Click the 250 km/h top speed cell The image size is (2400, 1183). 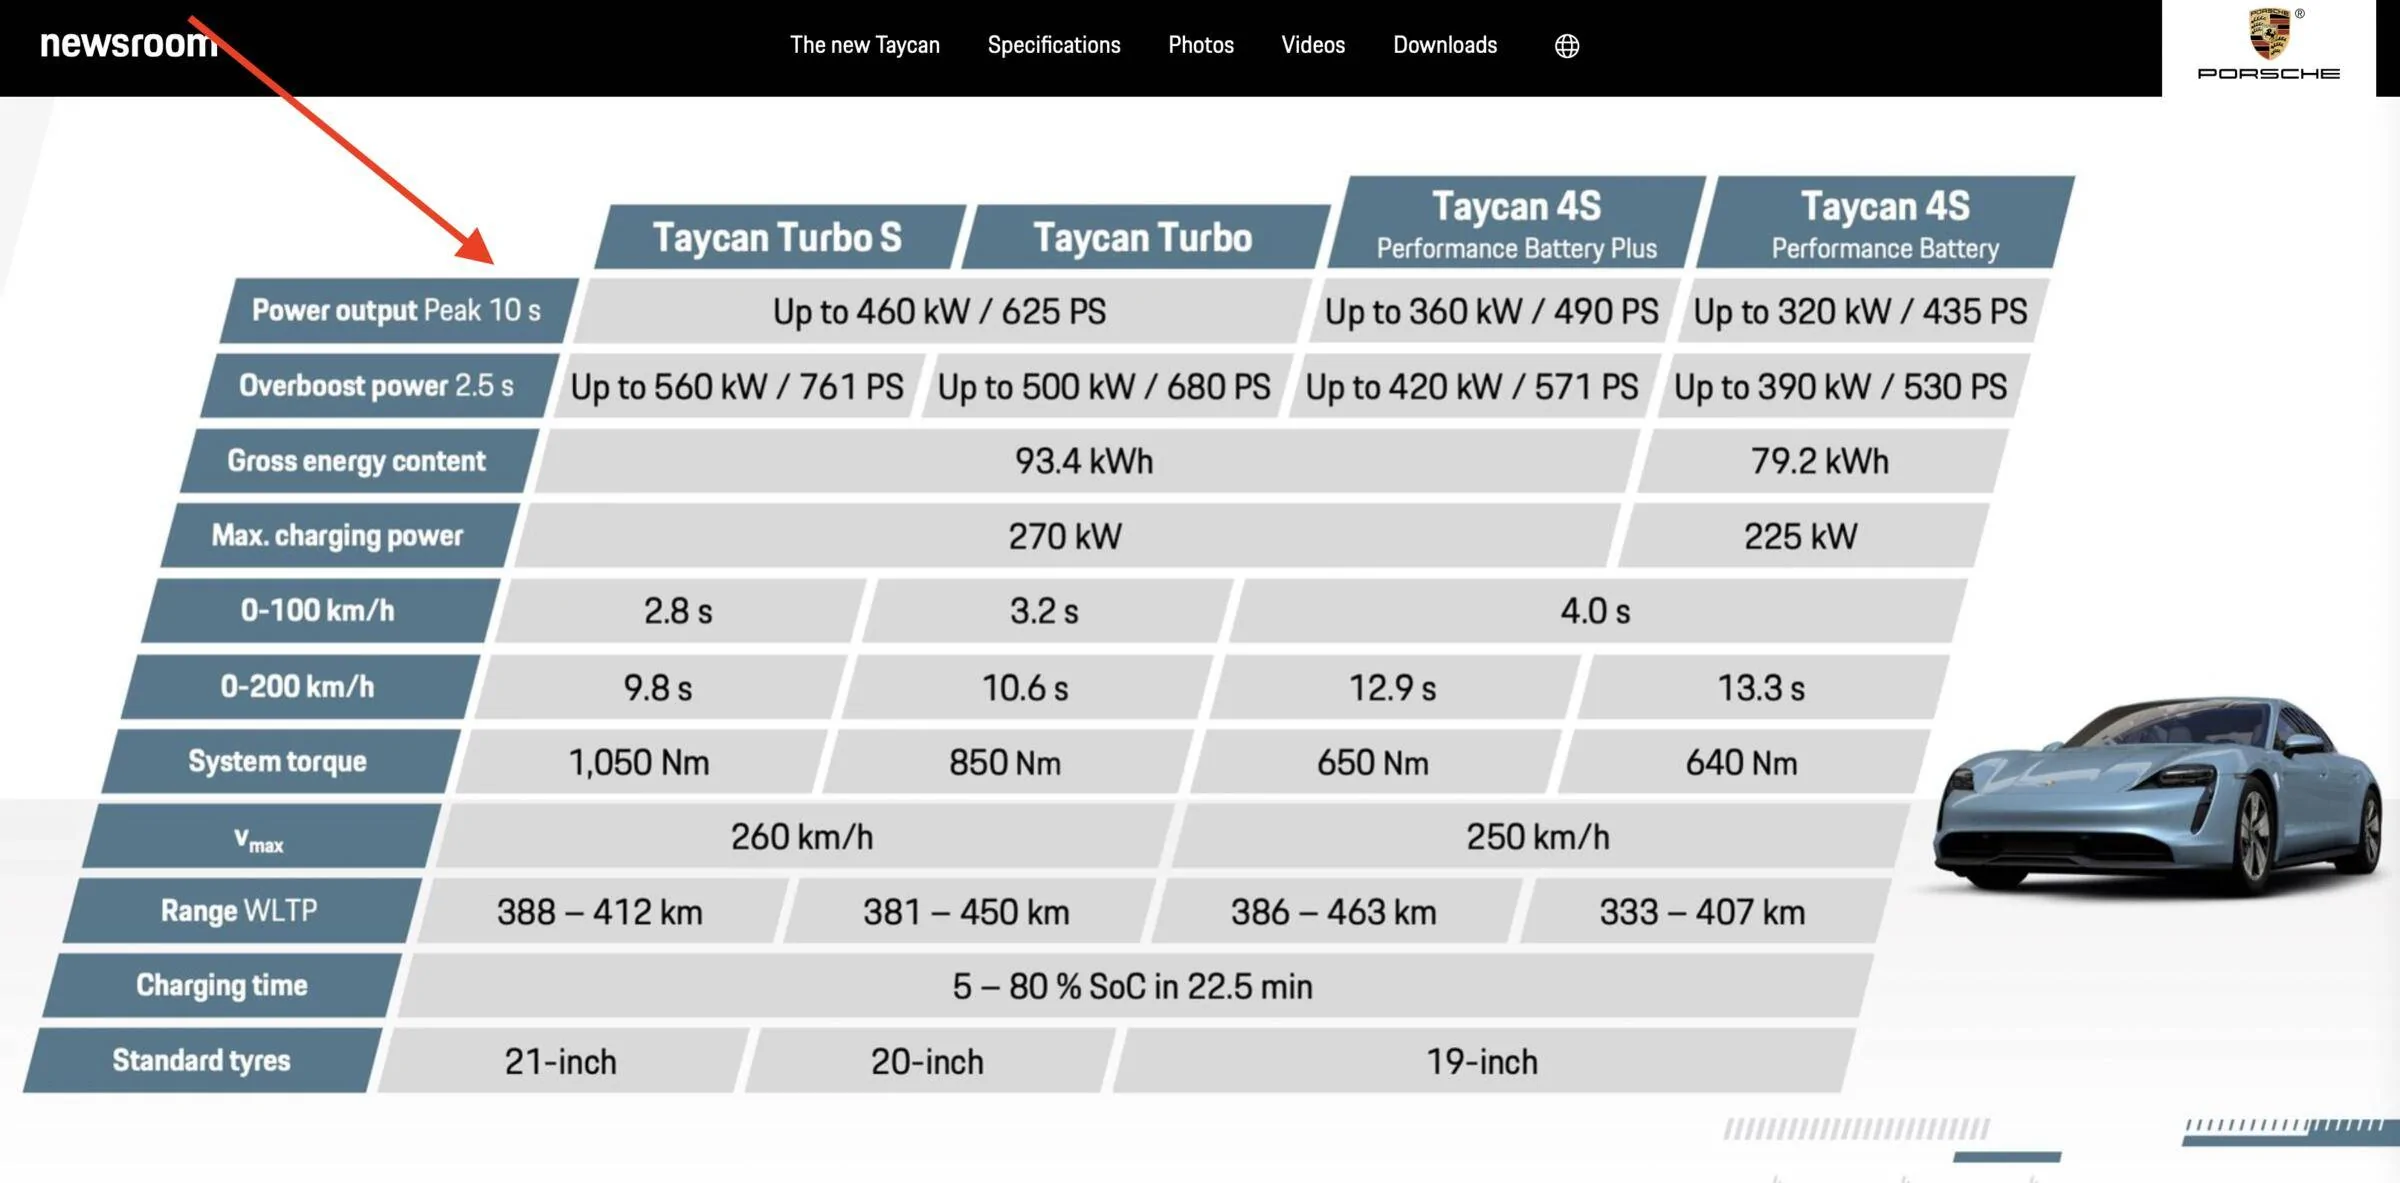(x=1539, y=836)
